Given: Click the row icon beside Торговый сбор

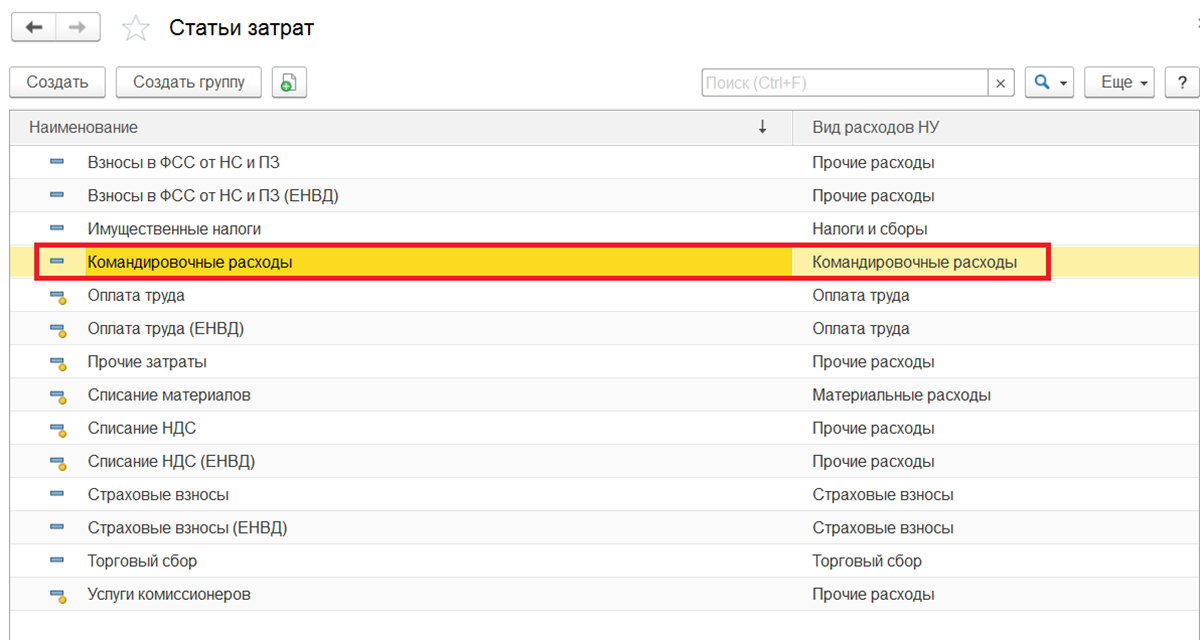Looking at the screenshot, I should click(57, 561).
